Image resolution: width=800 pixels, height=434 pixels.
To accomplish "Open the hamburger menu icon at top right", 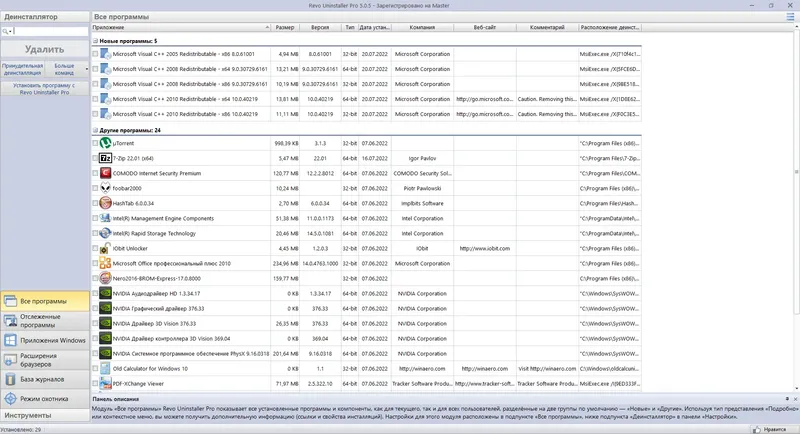I will (790, 17).
